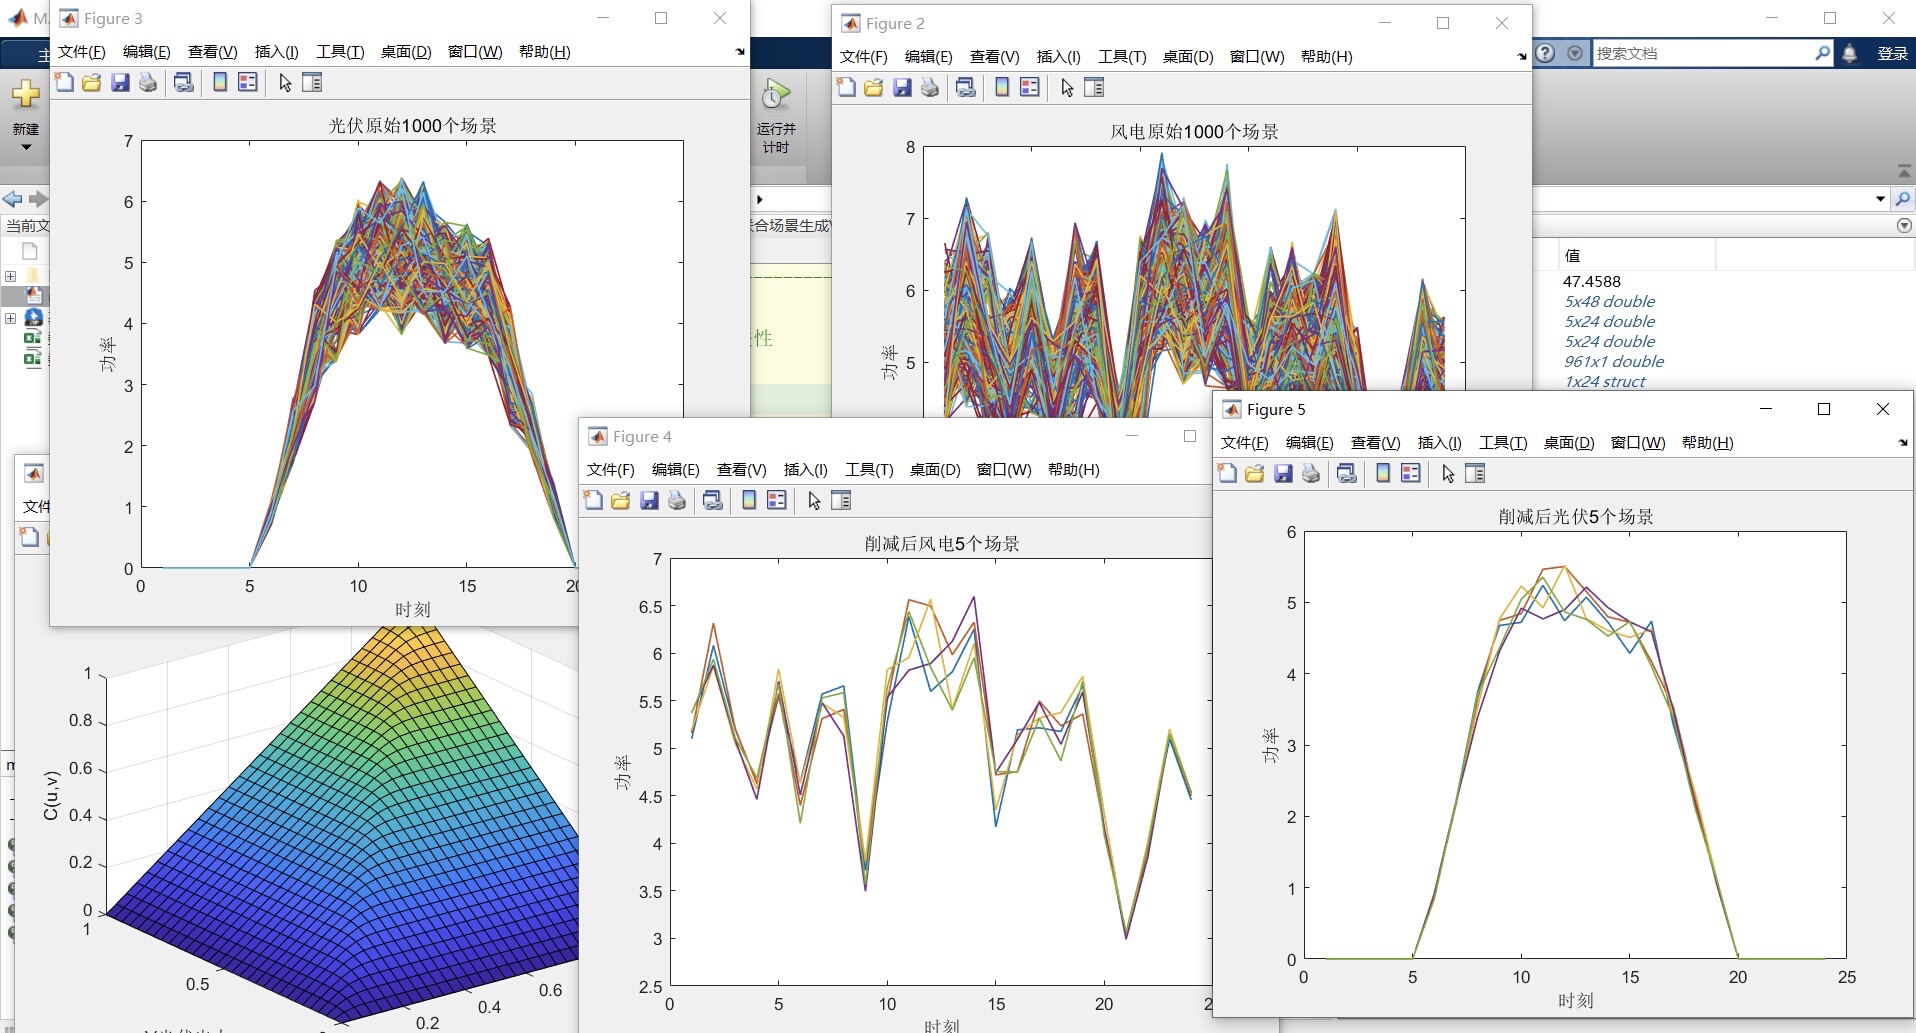Enable Edit Plot arrow in Figure 2
This screenshot has width=1916, height=1033.
point(1067,88)
